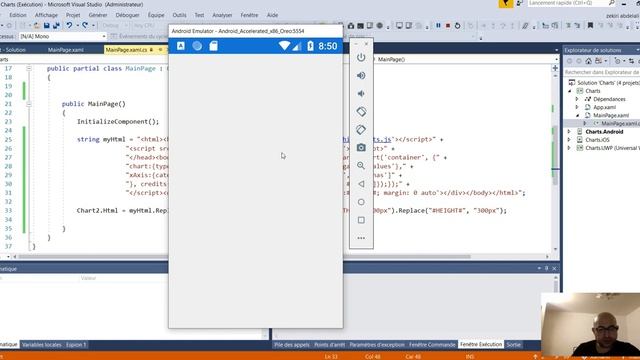Click the Save All icon
Image resolution: width=640 pixels, height=360 pixels.
56,25
